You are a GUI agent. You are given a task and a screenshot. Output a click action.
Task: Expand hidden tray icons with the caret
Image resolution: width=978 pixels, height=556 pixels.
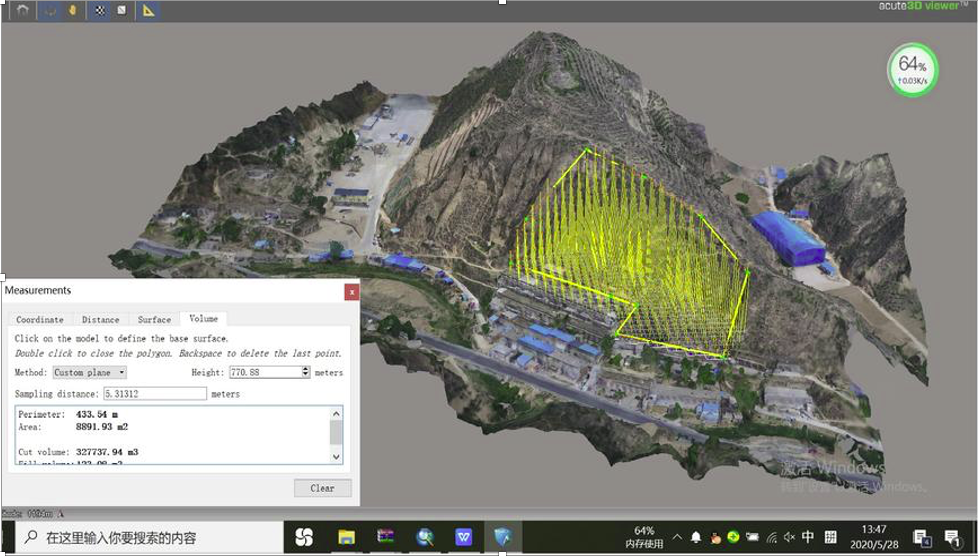coord(677,537)
